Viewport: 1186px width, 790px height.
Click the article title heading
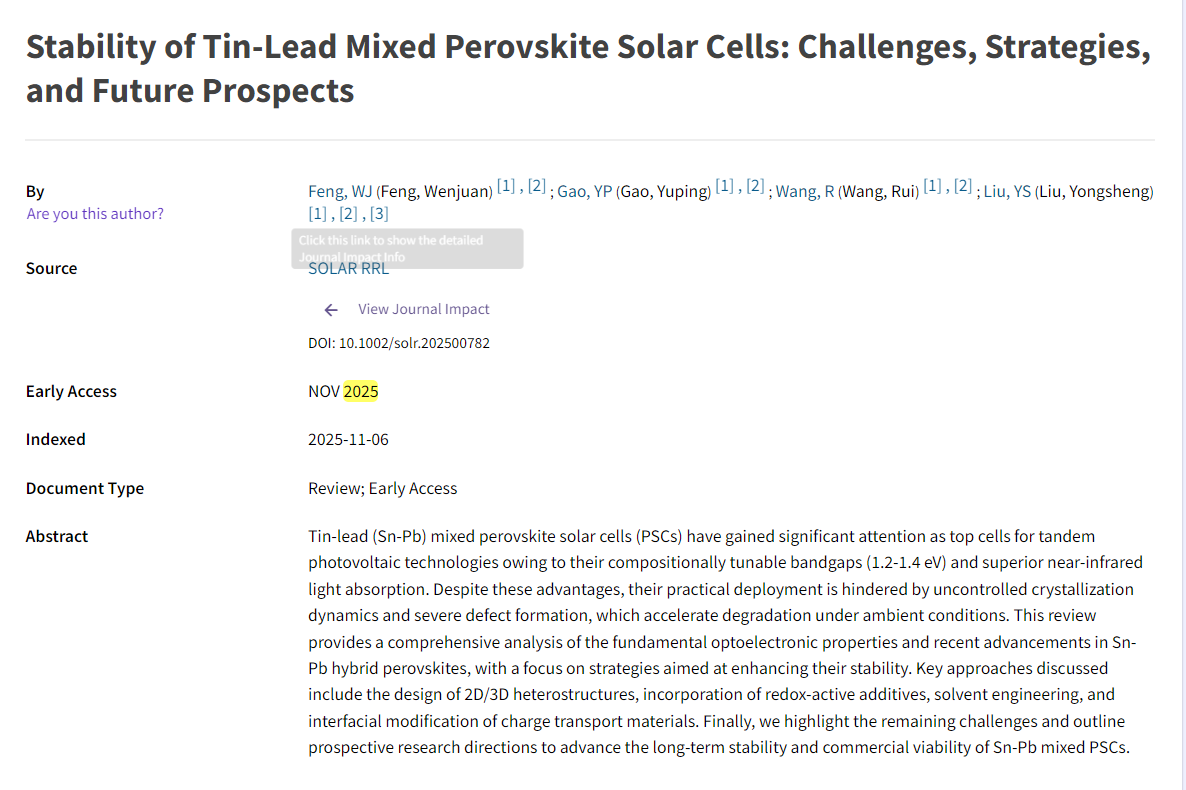(x=587, y=69)
